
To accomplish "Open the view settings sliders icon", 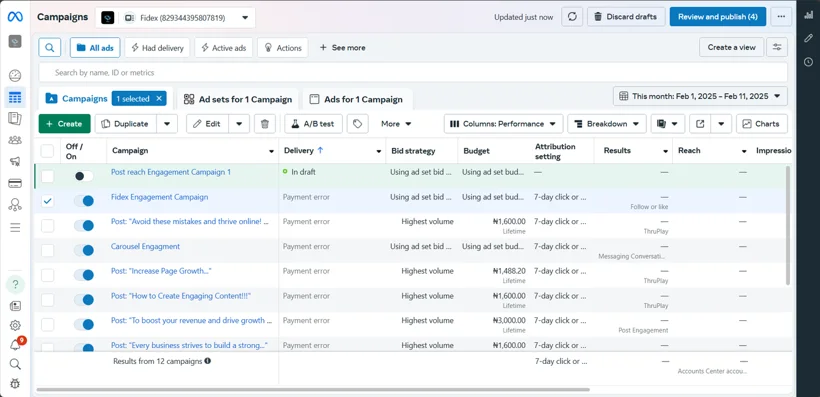I will point(777,47).
